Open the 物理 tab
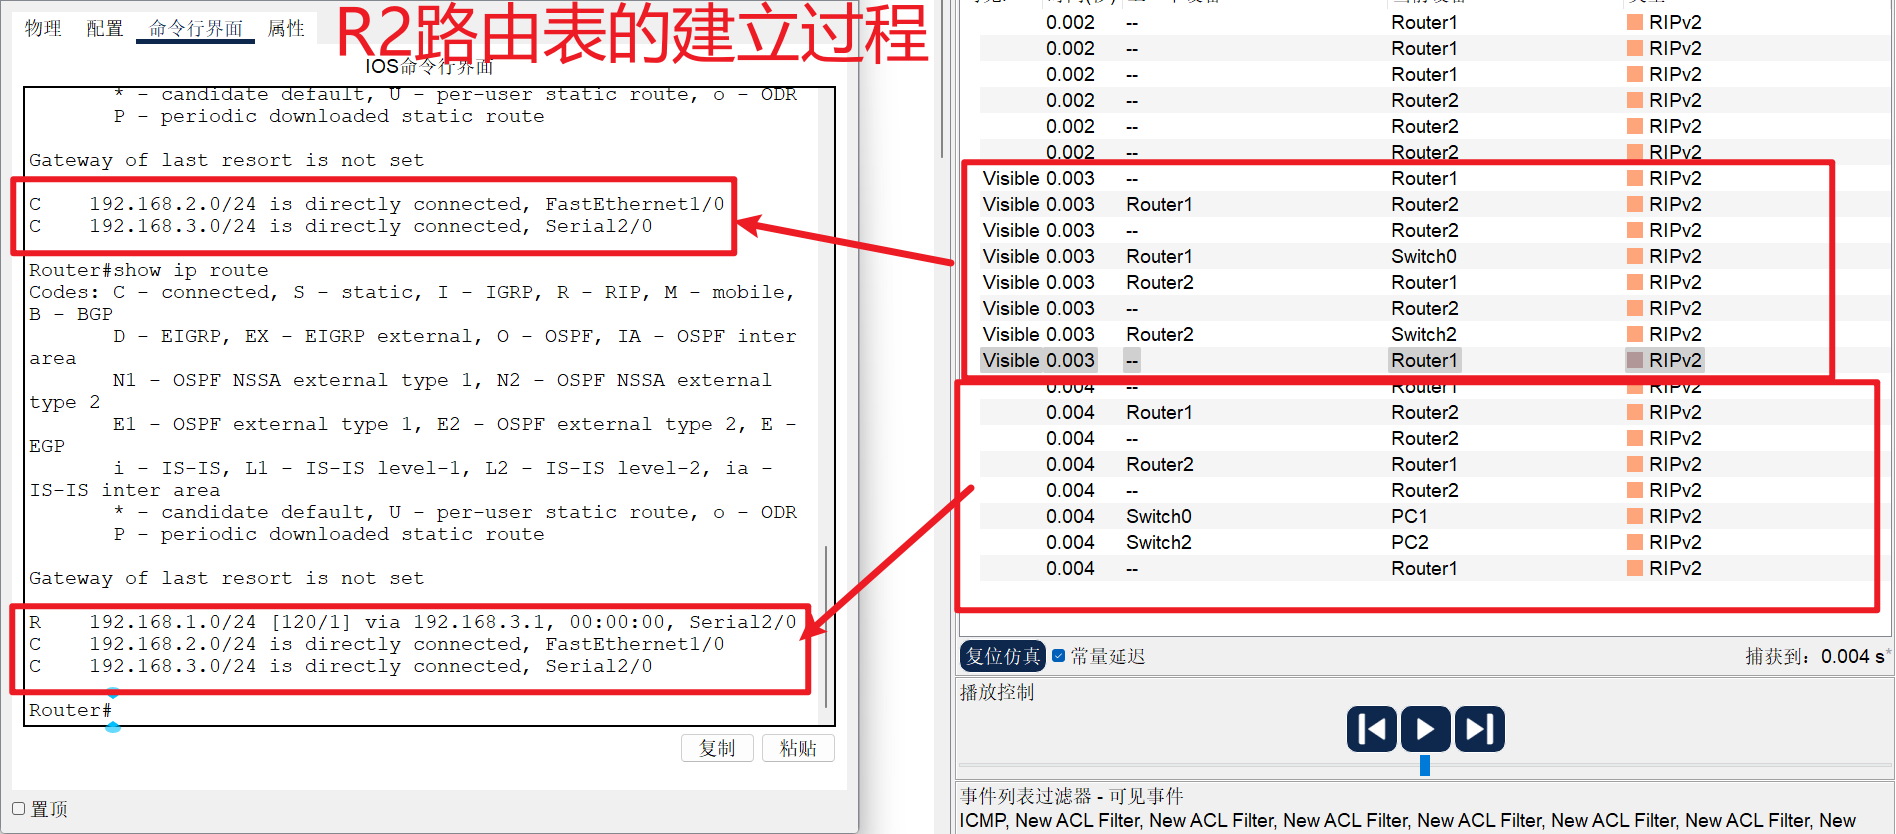 [43, 28]
